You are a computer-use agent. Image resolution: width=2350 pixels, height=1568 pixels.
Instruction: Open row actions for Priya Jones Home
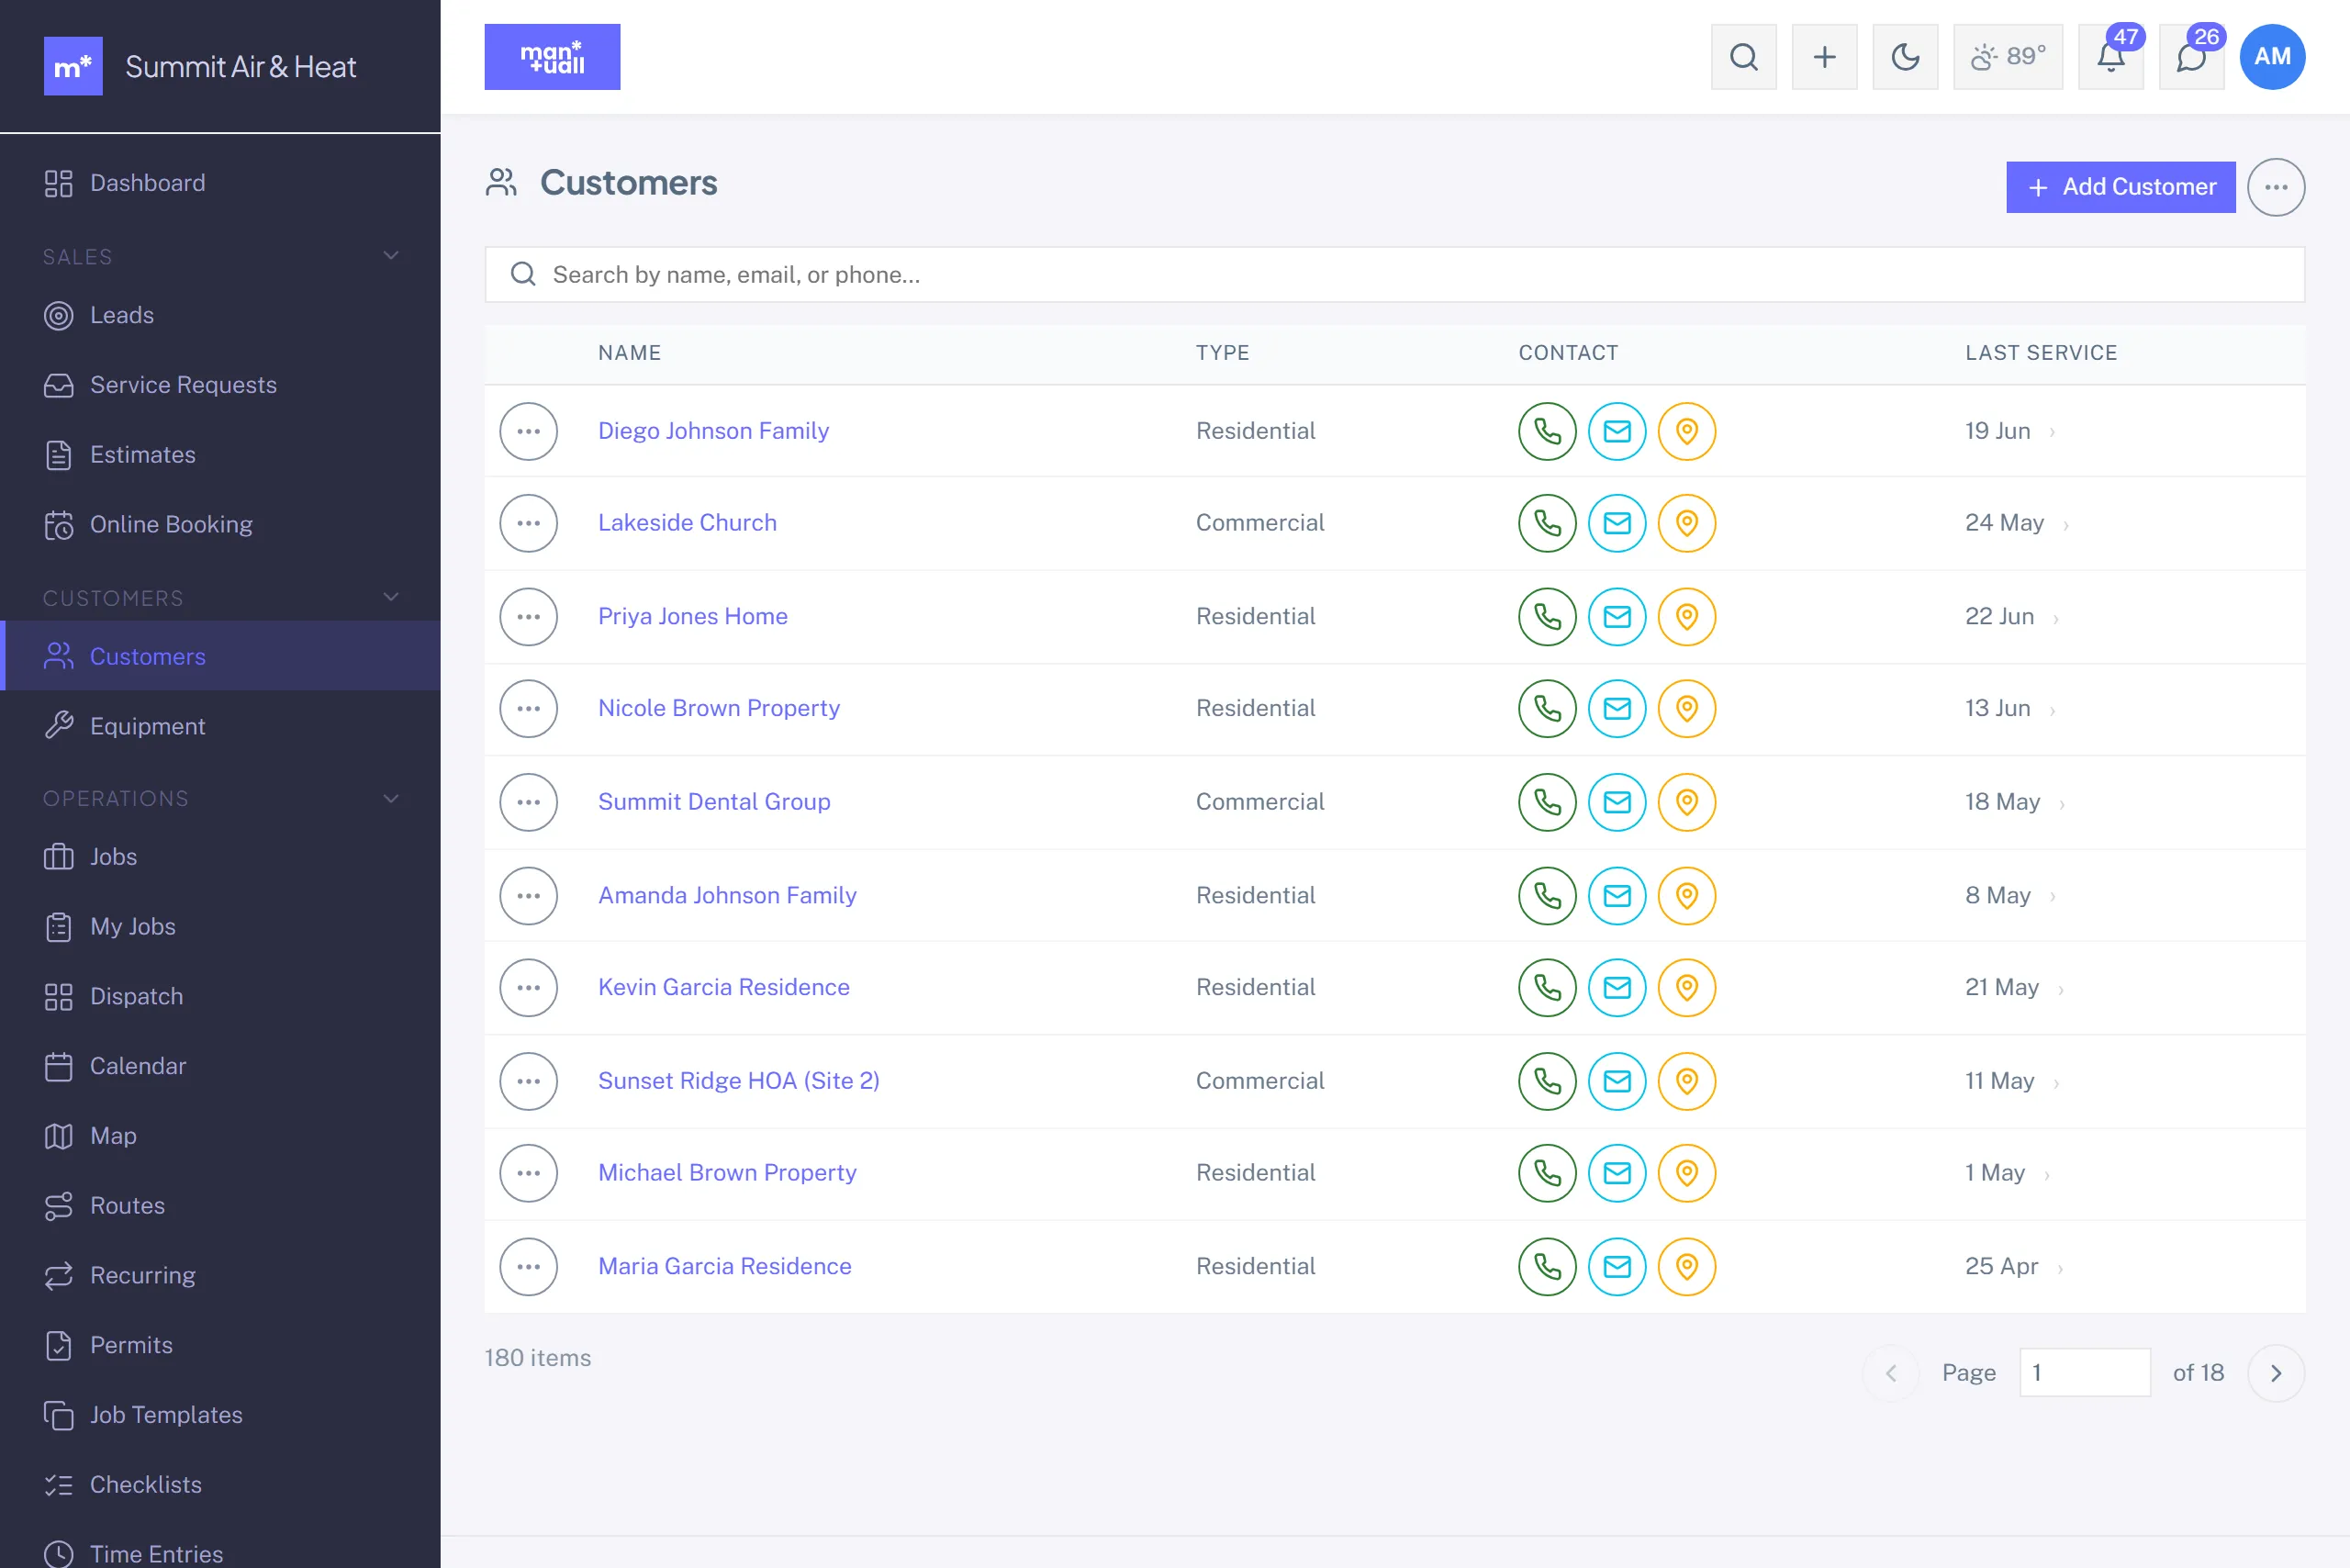[528, 617]
